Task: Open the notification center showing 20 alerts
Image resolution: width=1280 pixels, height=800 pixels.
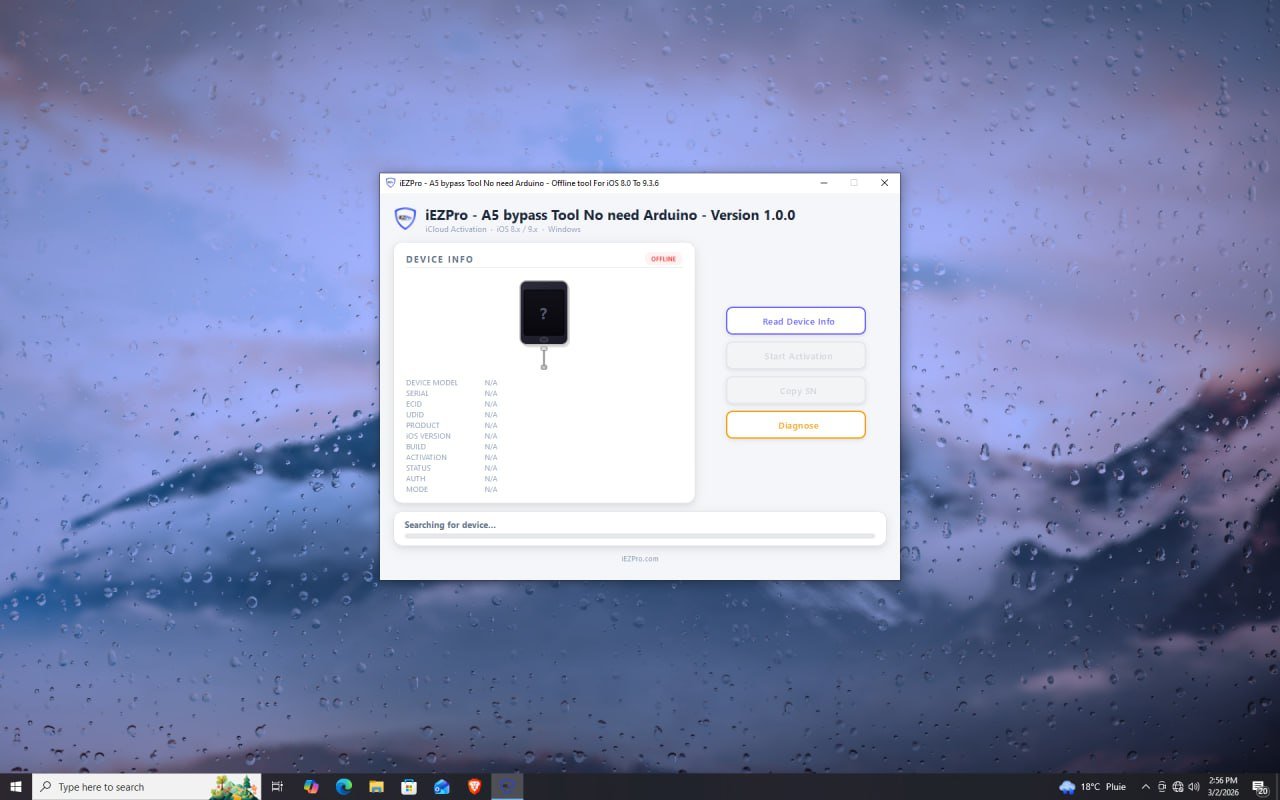Action: (1258, 786)
